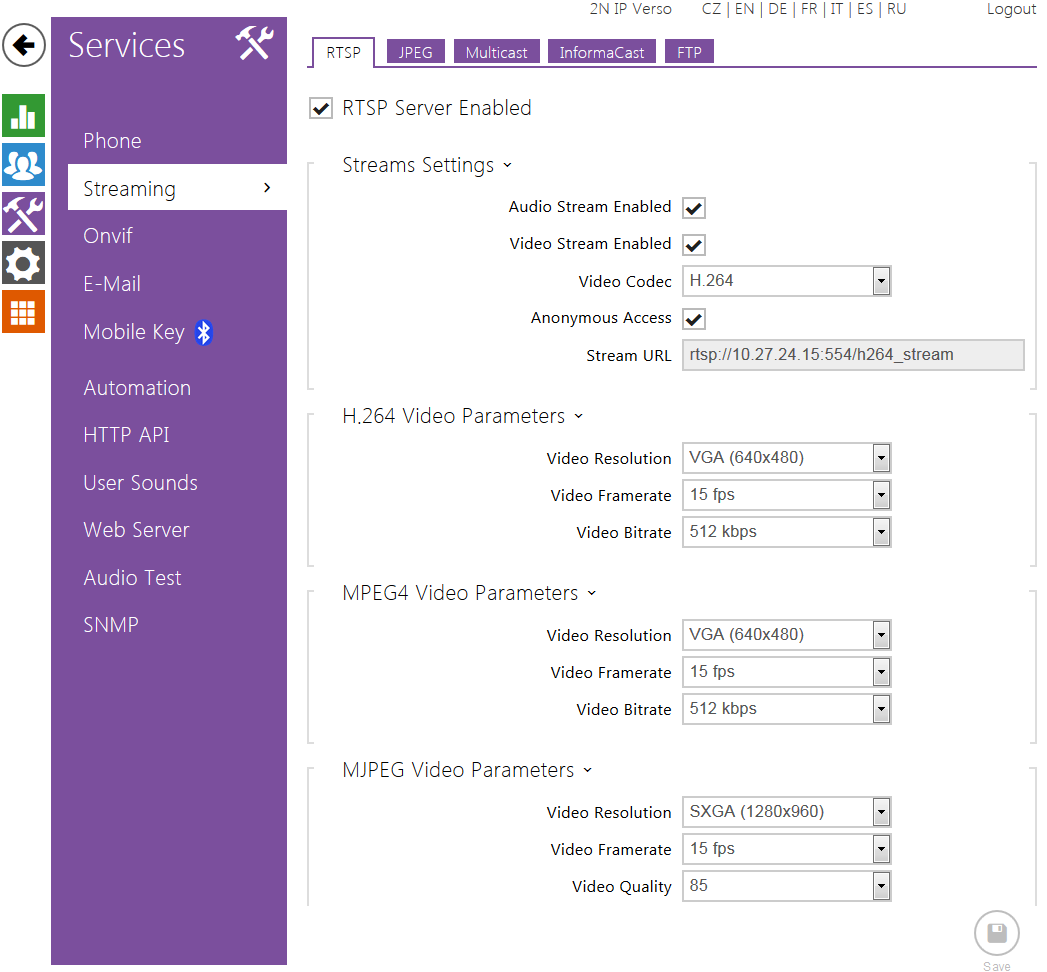Image resolution: width=1047 pixels, height=972 pixels.
Task: Open the Video Codec dropdown
Action: coord(786,282)
